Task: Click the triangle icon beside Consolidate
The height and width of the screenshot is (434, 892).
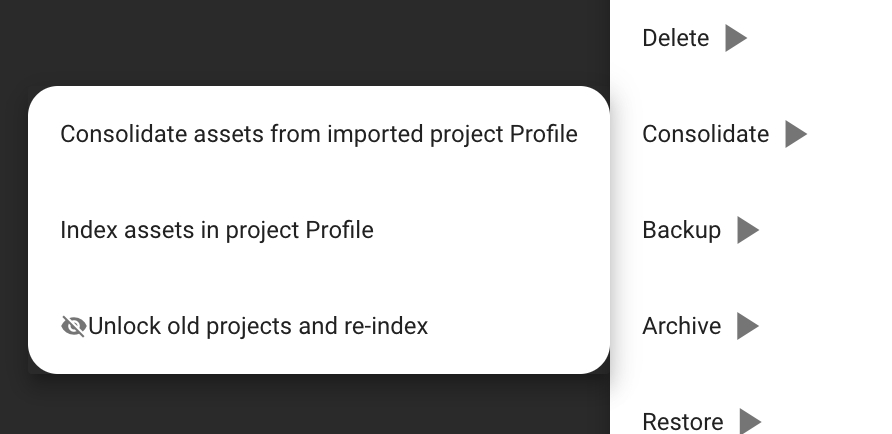Action: 796,134
